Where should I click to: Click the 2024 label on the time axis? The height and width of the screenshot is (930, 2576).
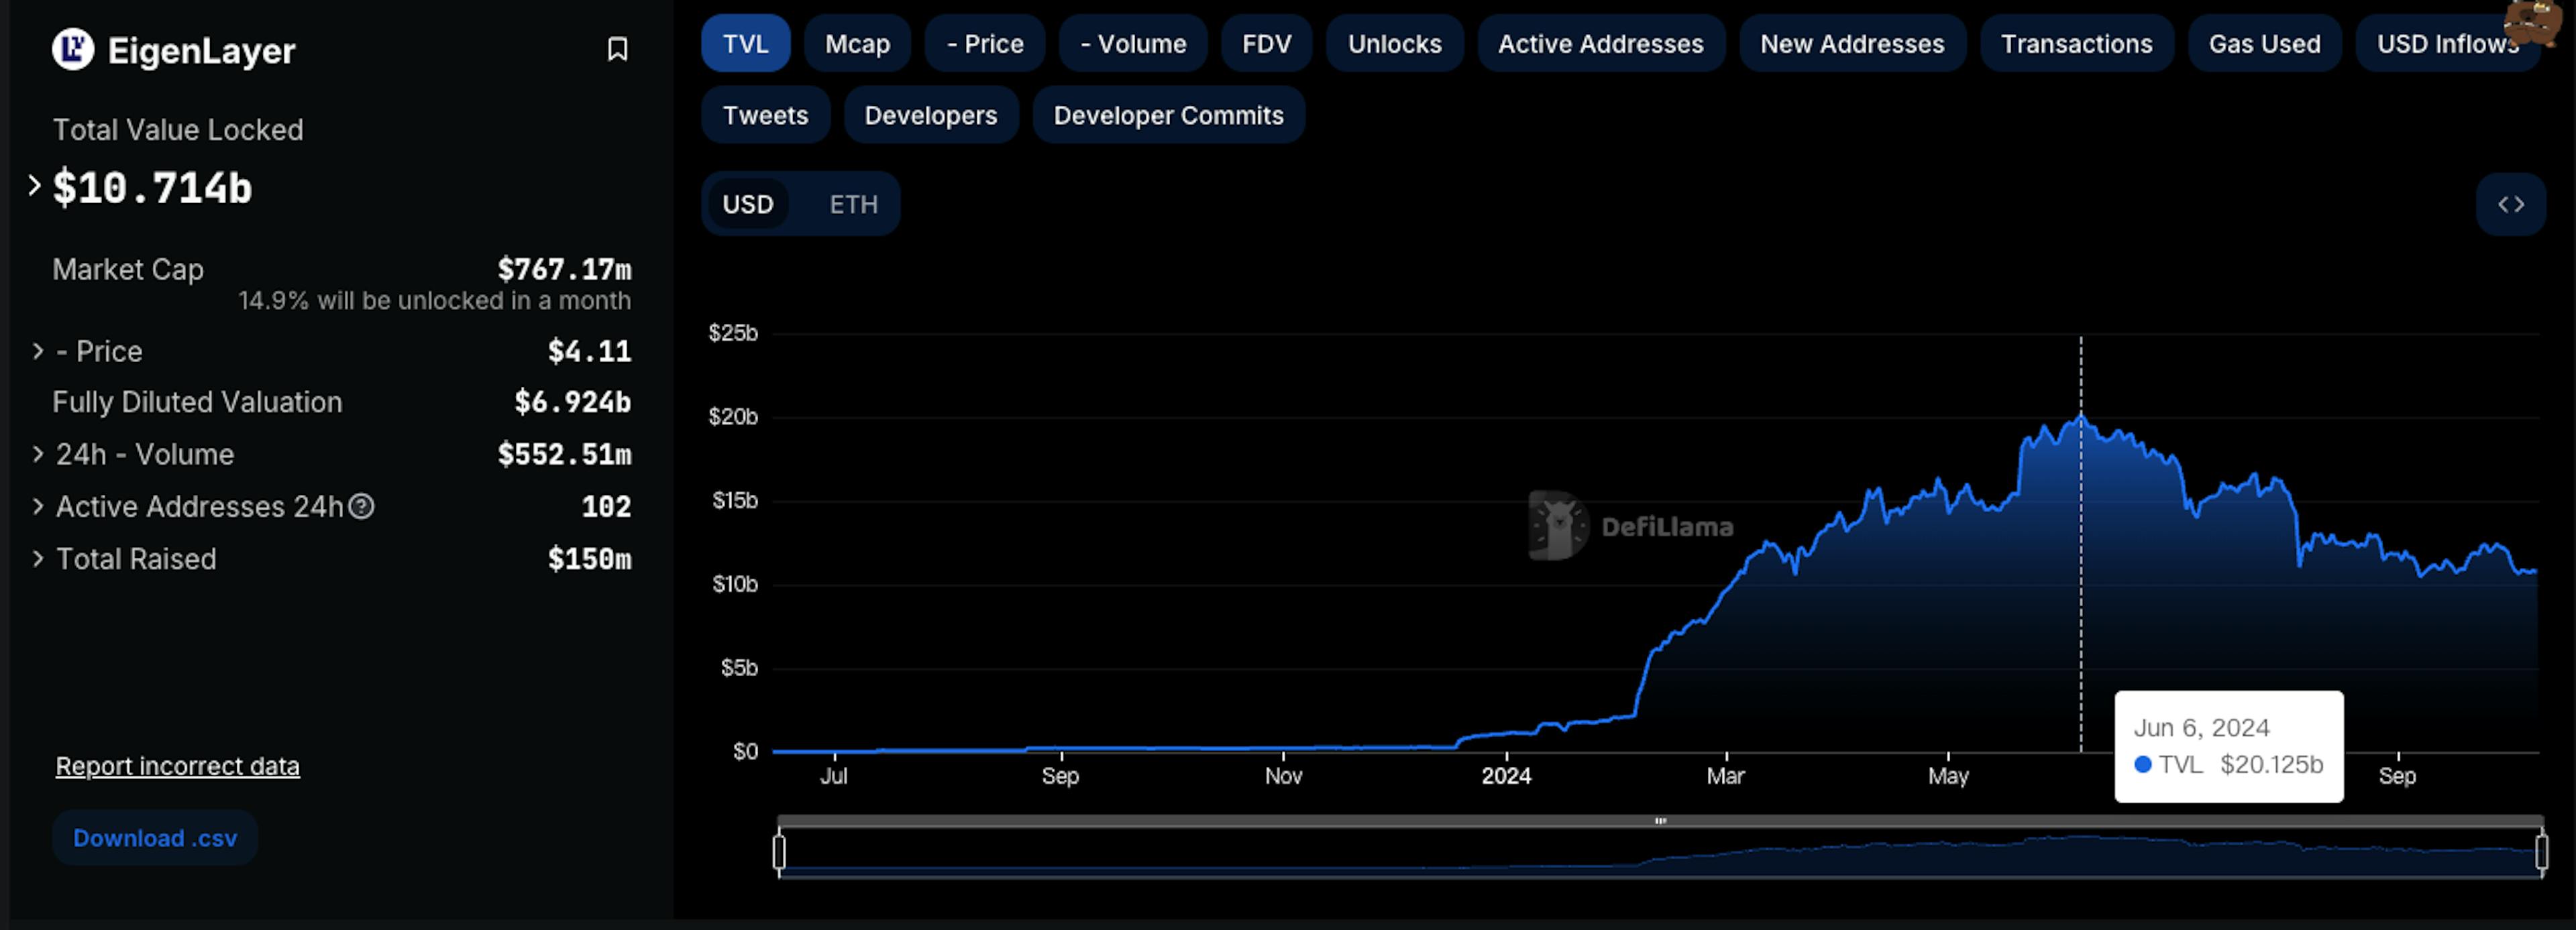tap(1506, 776)
